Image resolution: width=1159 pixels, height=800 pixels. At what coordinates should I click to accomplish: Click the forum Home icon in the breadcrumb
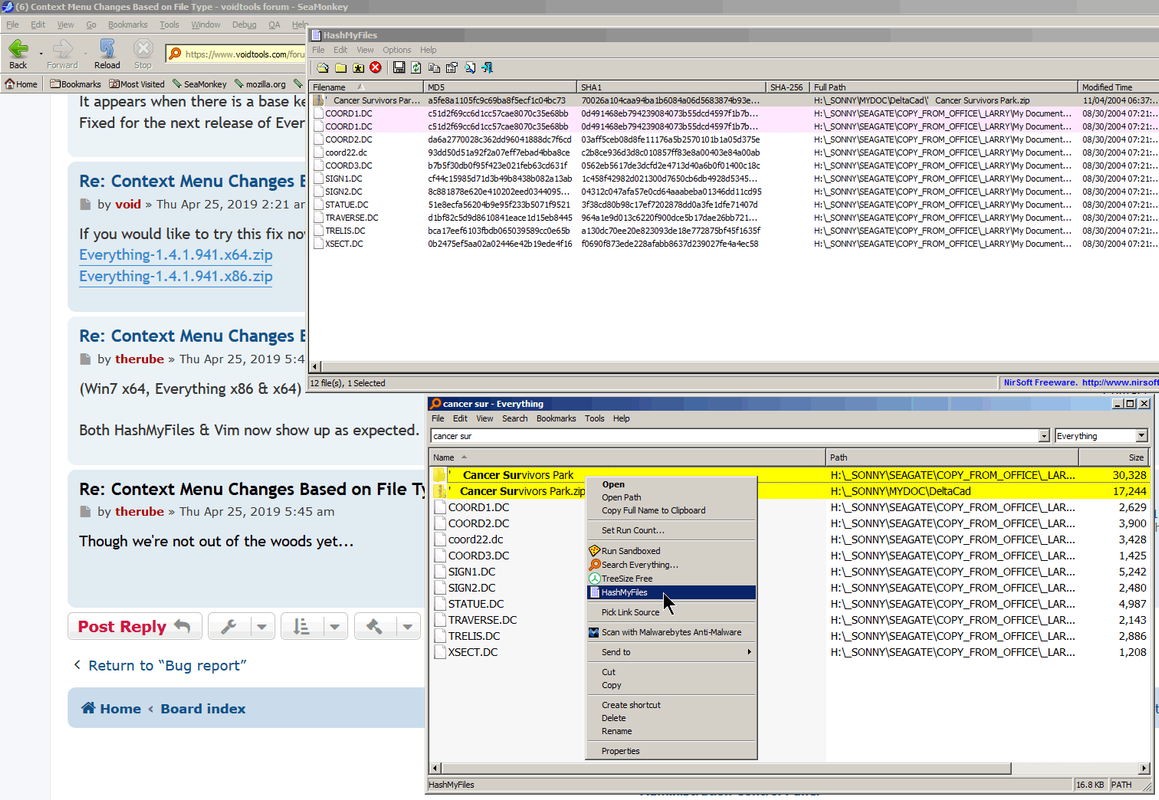pyautogui.click(x=88, y=708)
